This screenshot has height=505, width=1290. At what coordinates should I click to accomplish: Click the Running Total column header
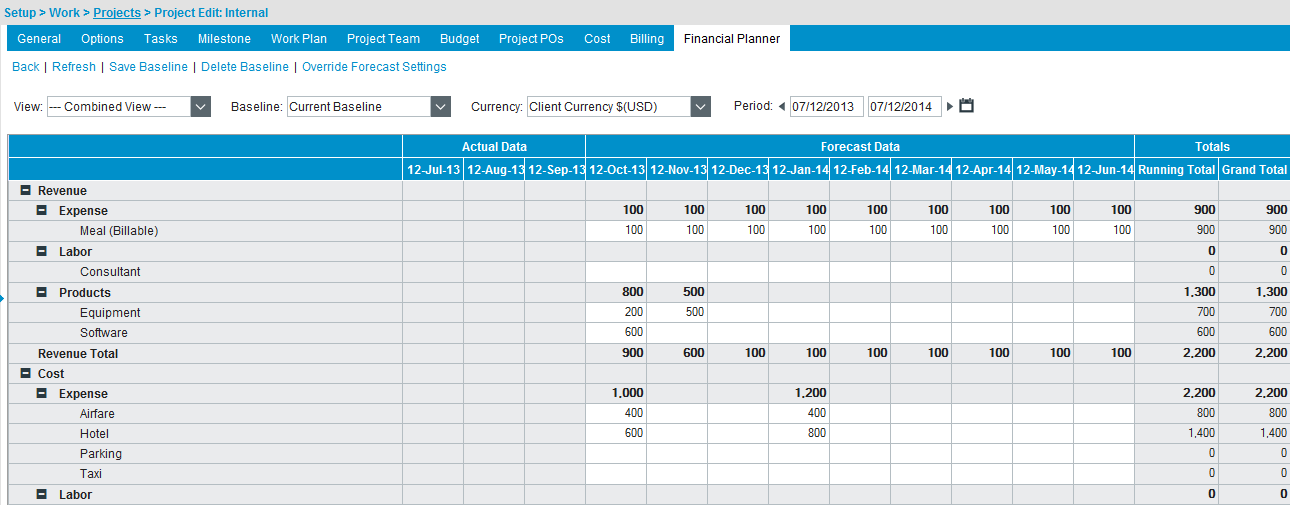pyautogui.click(x=1176, y=170)
